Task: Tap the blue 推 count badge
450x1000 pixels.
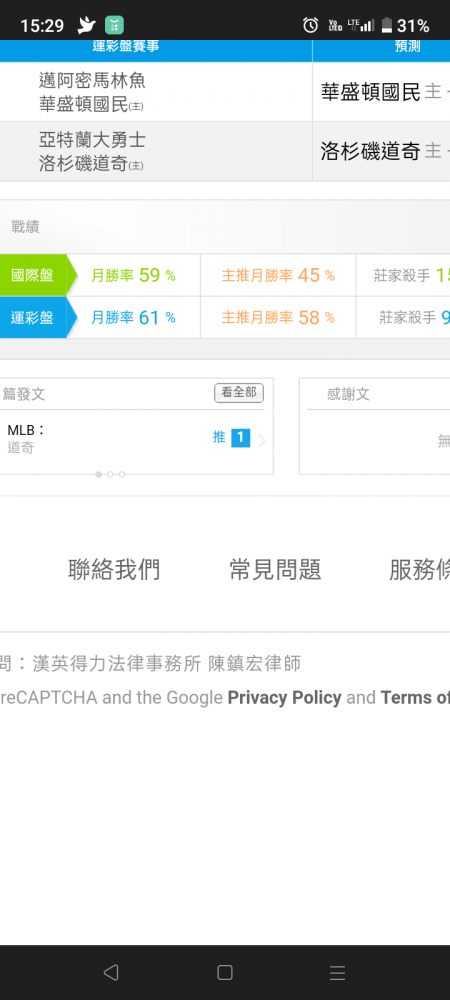Action: [240, 438]
